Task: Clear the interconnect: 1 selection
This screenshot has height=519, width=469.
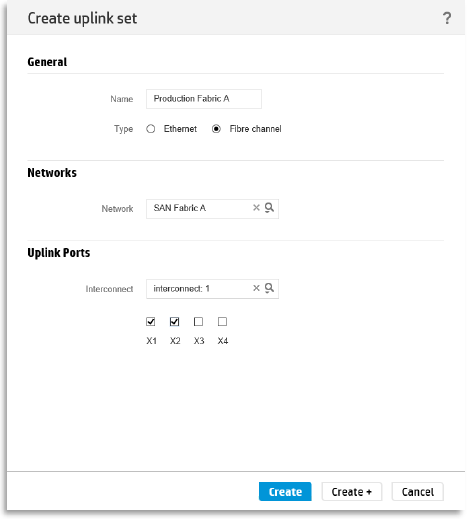Action: [x=256, y=288]
